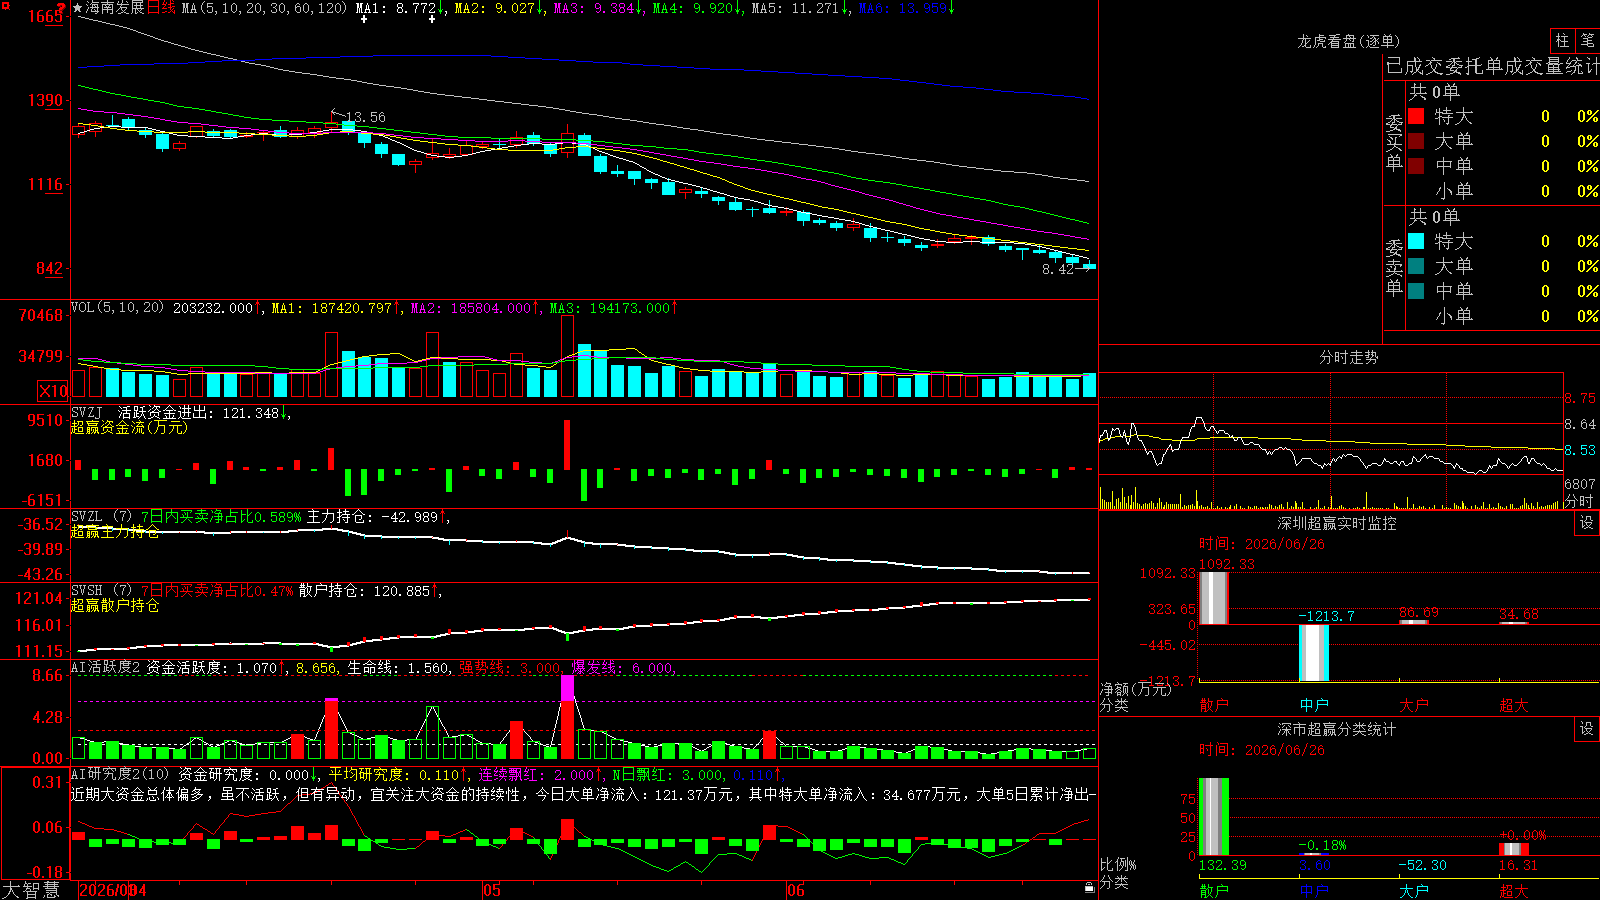Click the 1092.33 white bar for 散户
This screenshot has width=1600, height=900.
tap(1213, 598)
